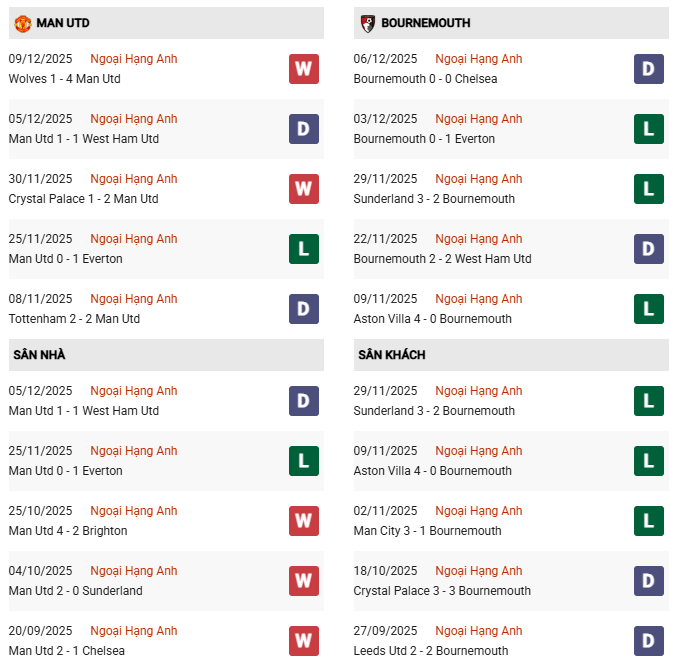Image resolution: width=673 pixels, height=665 pixels.
Task: Select D badge beside Leeds Utd 2 - 2 Bournemouth
Action: coord(649,641)
